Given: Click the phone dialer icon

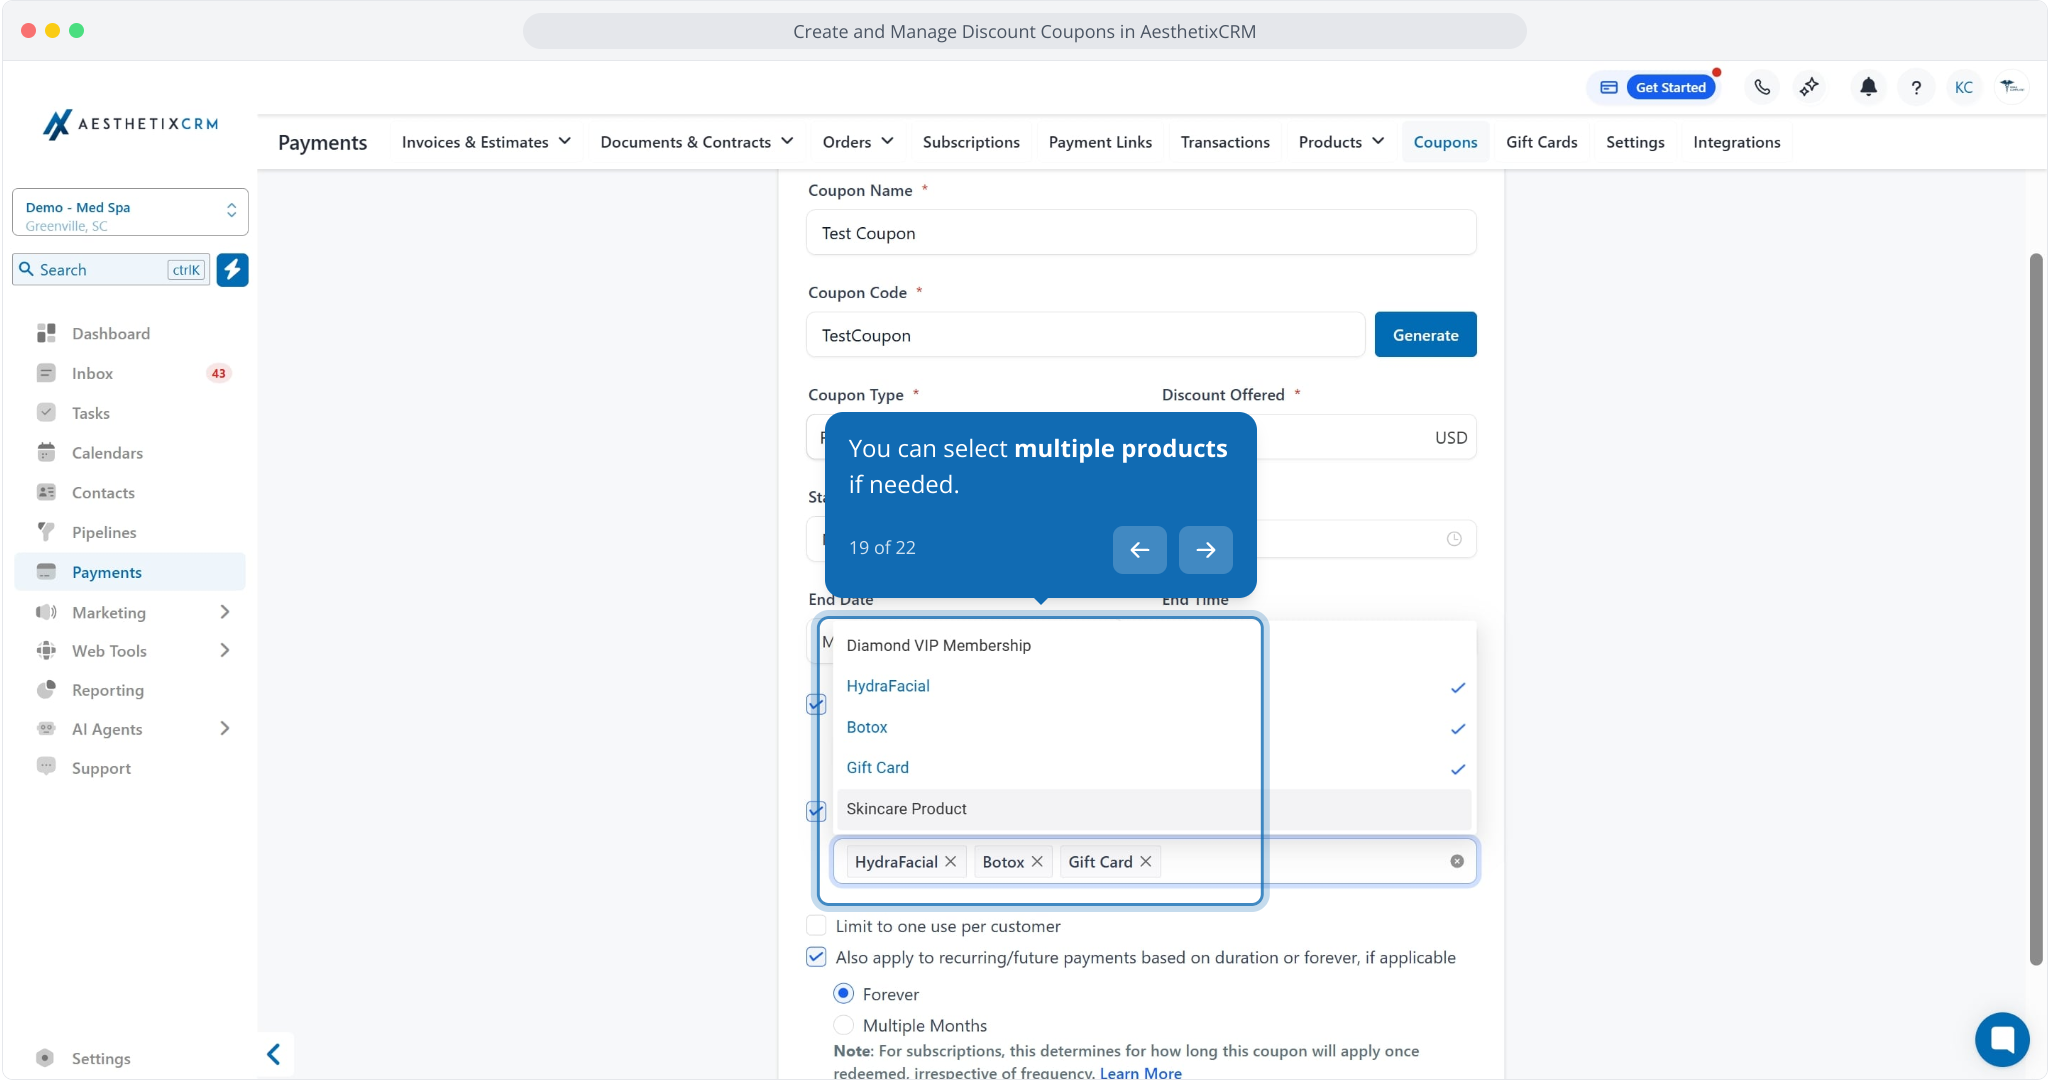Looking at the screenshot, I should (1762, 87).
